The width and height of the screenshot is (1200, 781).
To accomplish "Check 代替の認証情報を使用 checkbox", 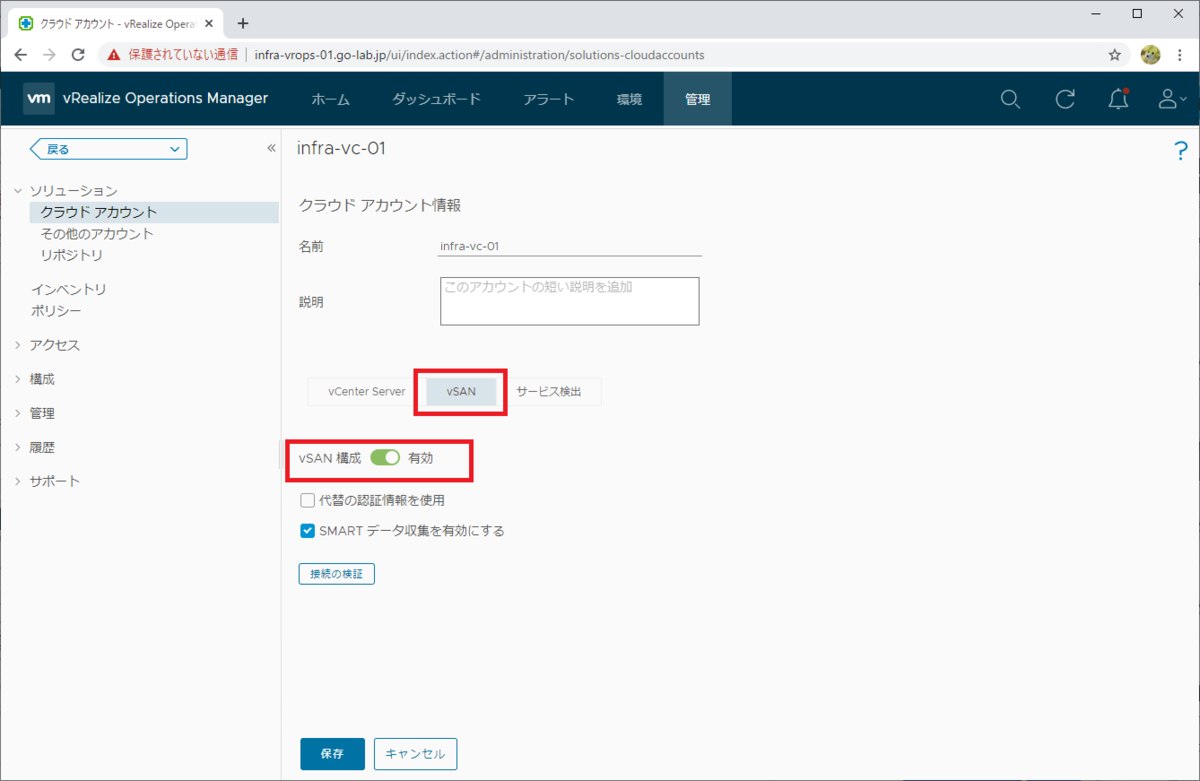I will [x=307, y=499].
